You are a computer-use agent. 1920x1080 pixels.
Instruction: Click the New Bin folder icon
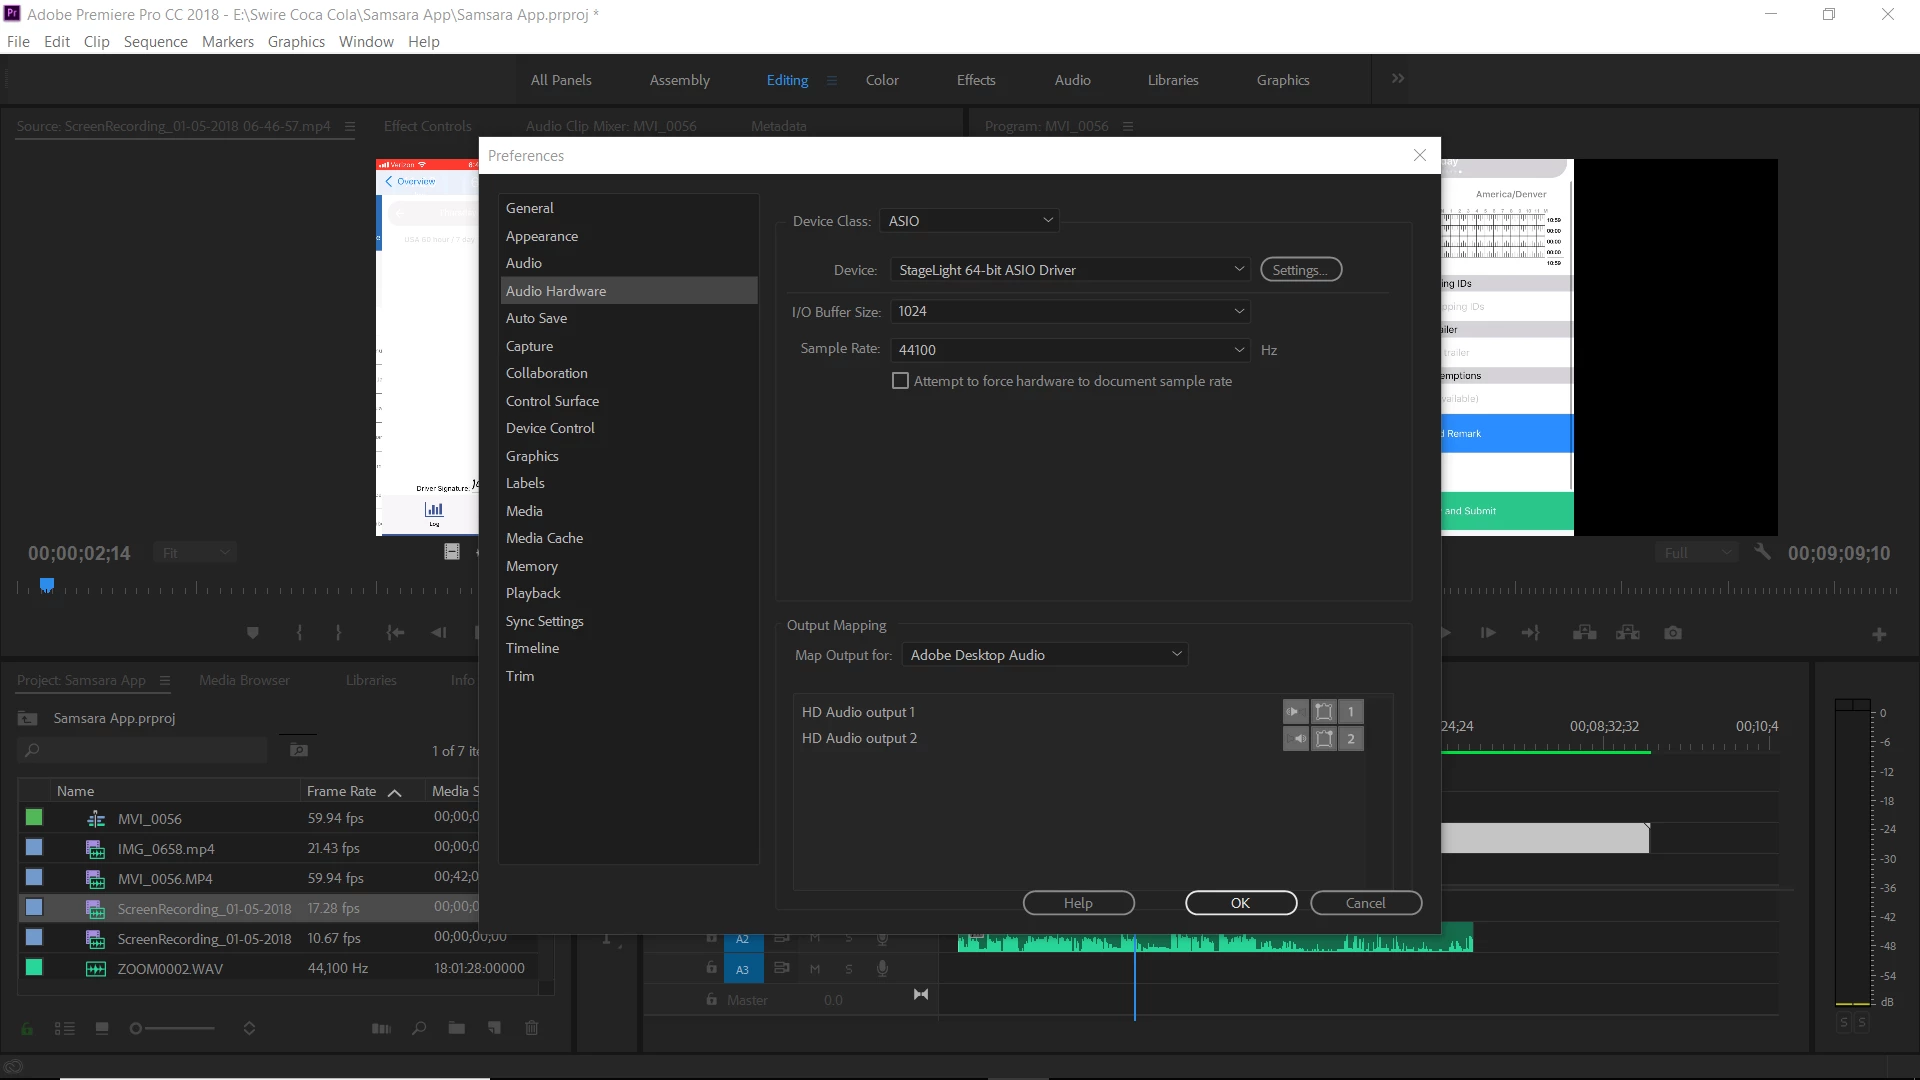(x=457, y=1028)
